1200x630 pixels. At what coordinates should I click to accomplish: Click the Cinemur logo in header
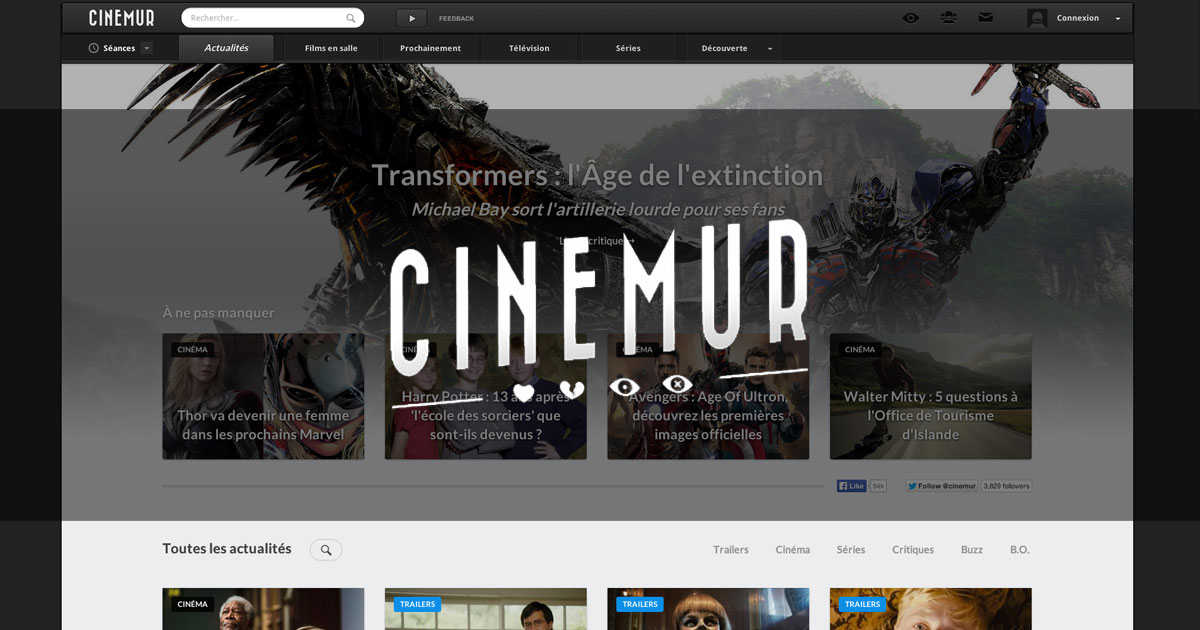[121, 18]
